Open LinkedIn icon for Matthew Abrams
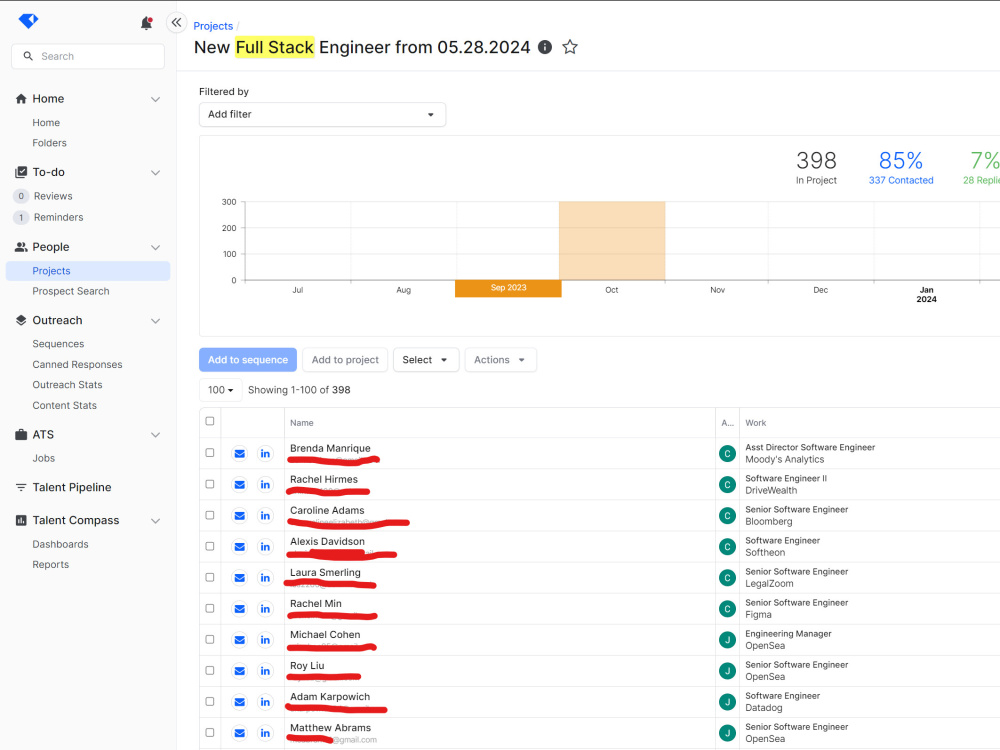Viewport: 1000px width, 750px height. 265,733
